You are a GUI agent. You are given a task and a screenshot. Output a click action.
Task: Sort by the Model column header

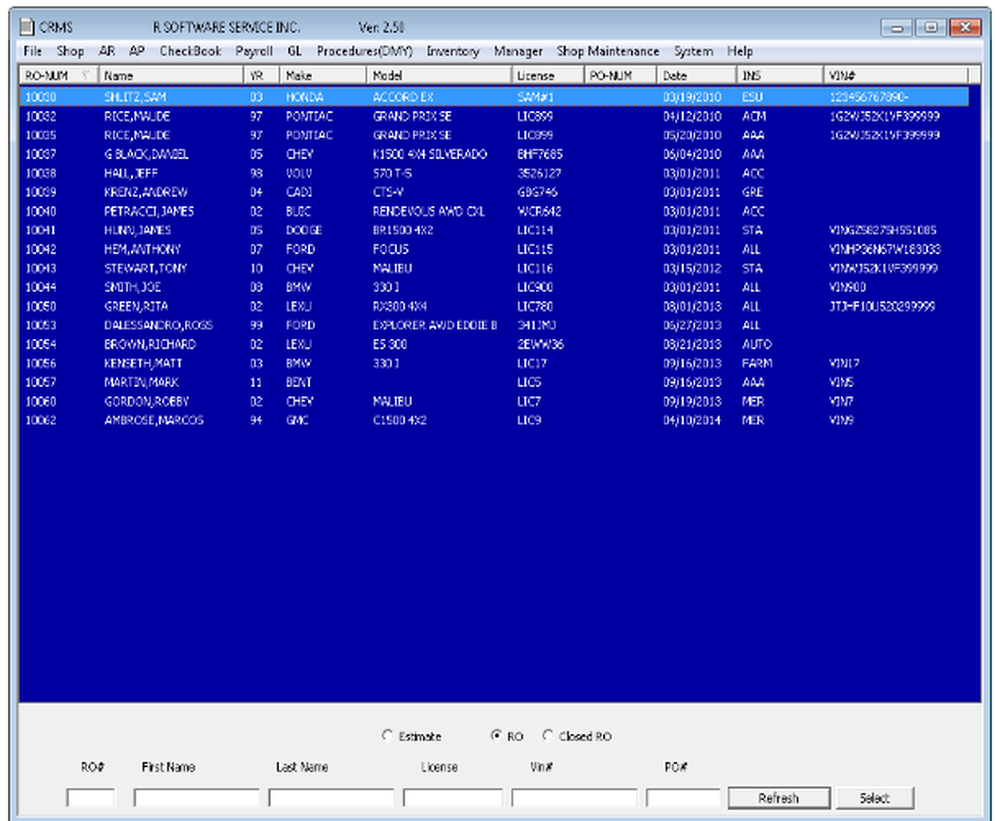pos(439,75)
